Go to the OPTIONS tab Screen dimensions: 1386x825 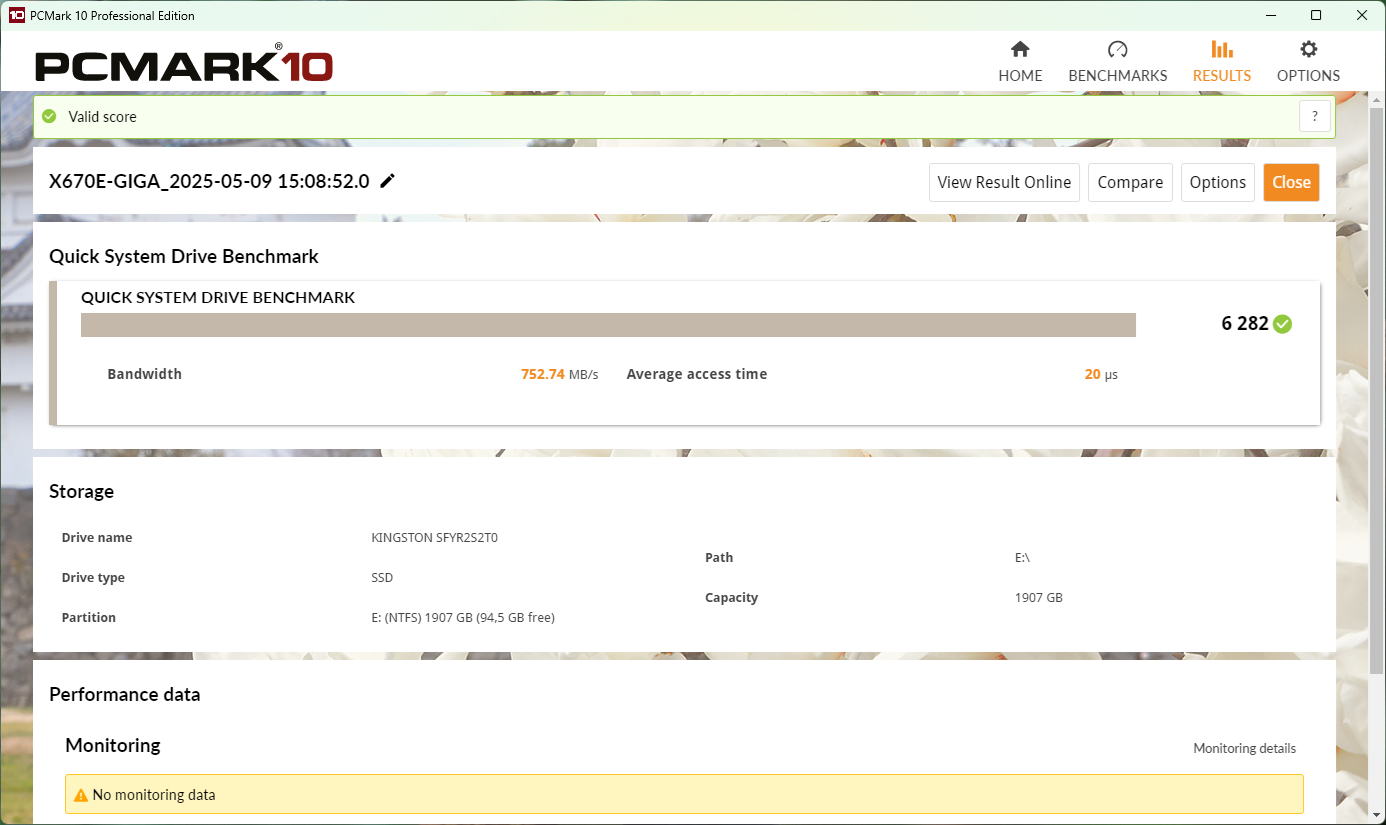tap(1308, 62)
